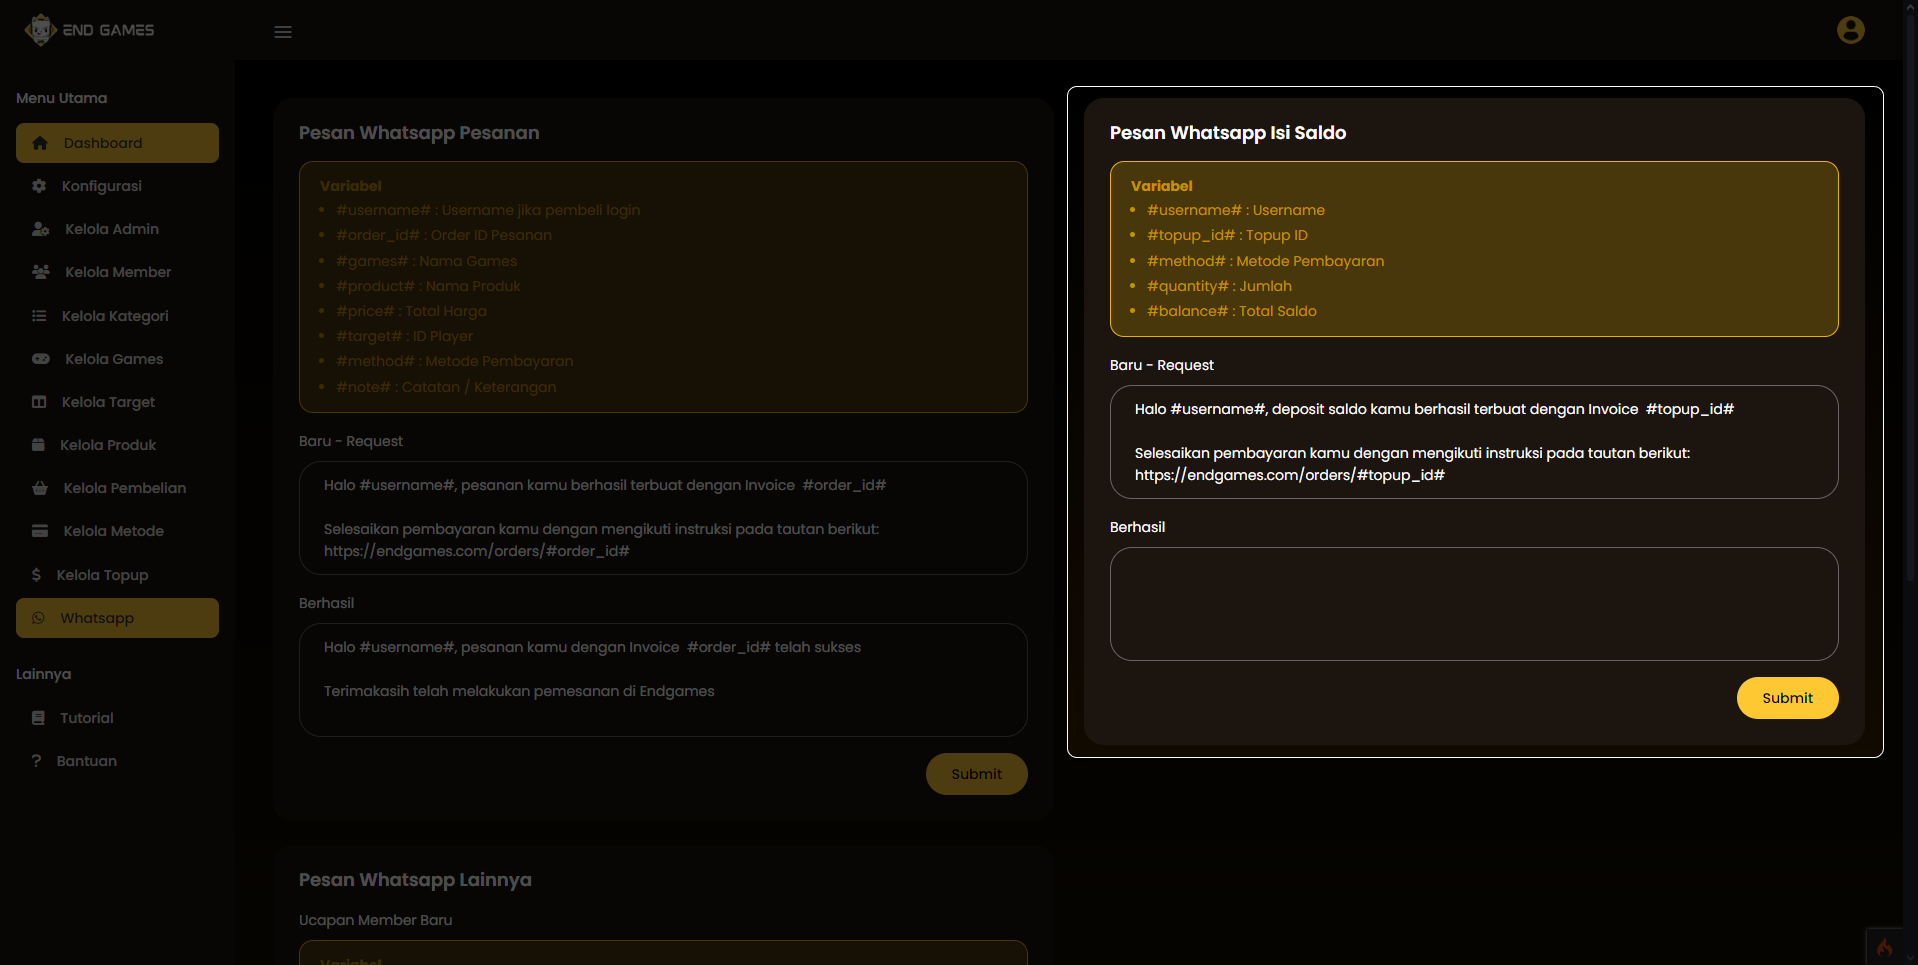Click '#note# : Catatan / Keterangan' text
The height and width of the screenshot is (965, 1918).
click(446, 387)
